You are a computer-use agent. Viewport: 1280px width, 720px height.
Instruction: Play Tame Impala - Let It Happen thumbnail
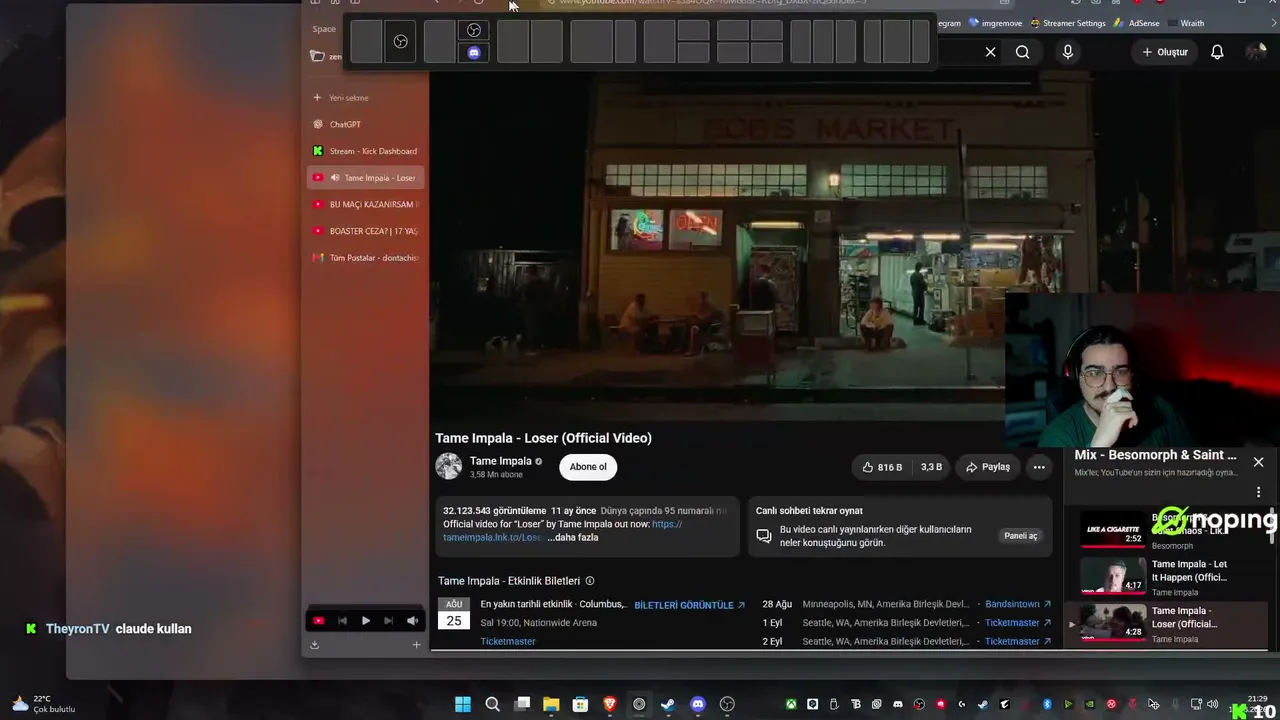point(1113,575)
